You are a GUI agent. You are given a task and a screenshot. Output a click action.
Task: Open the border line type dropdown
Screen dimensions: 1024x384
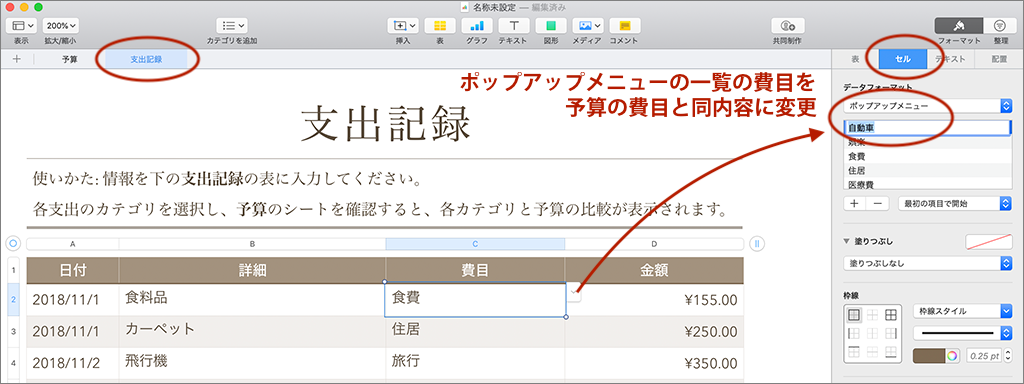coord(962,334)
